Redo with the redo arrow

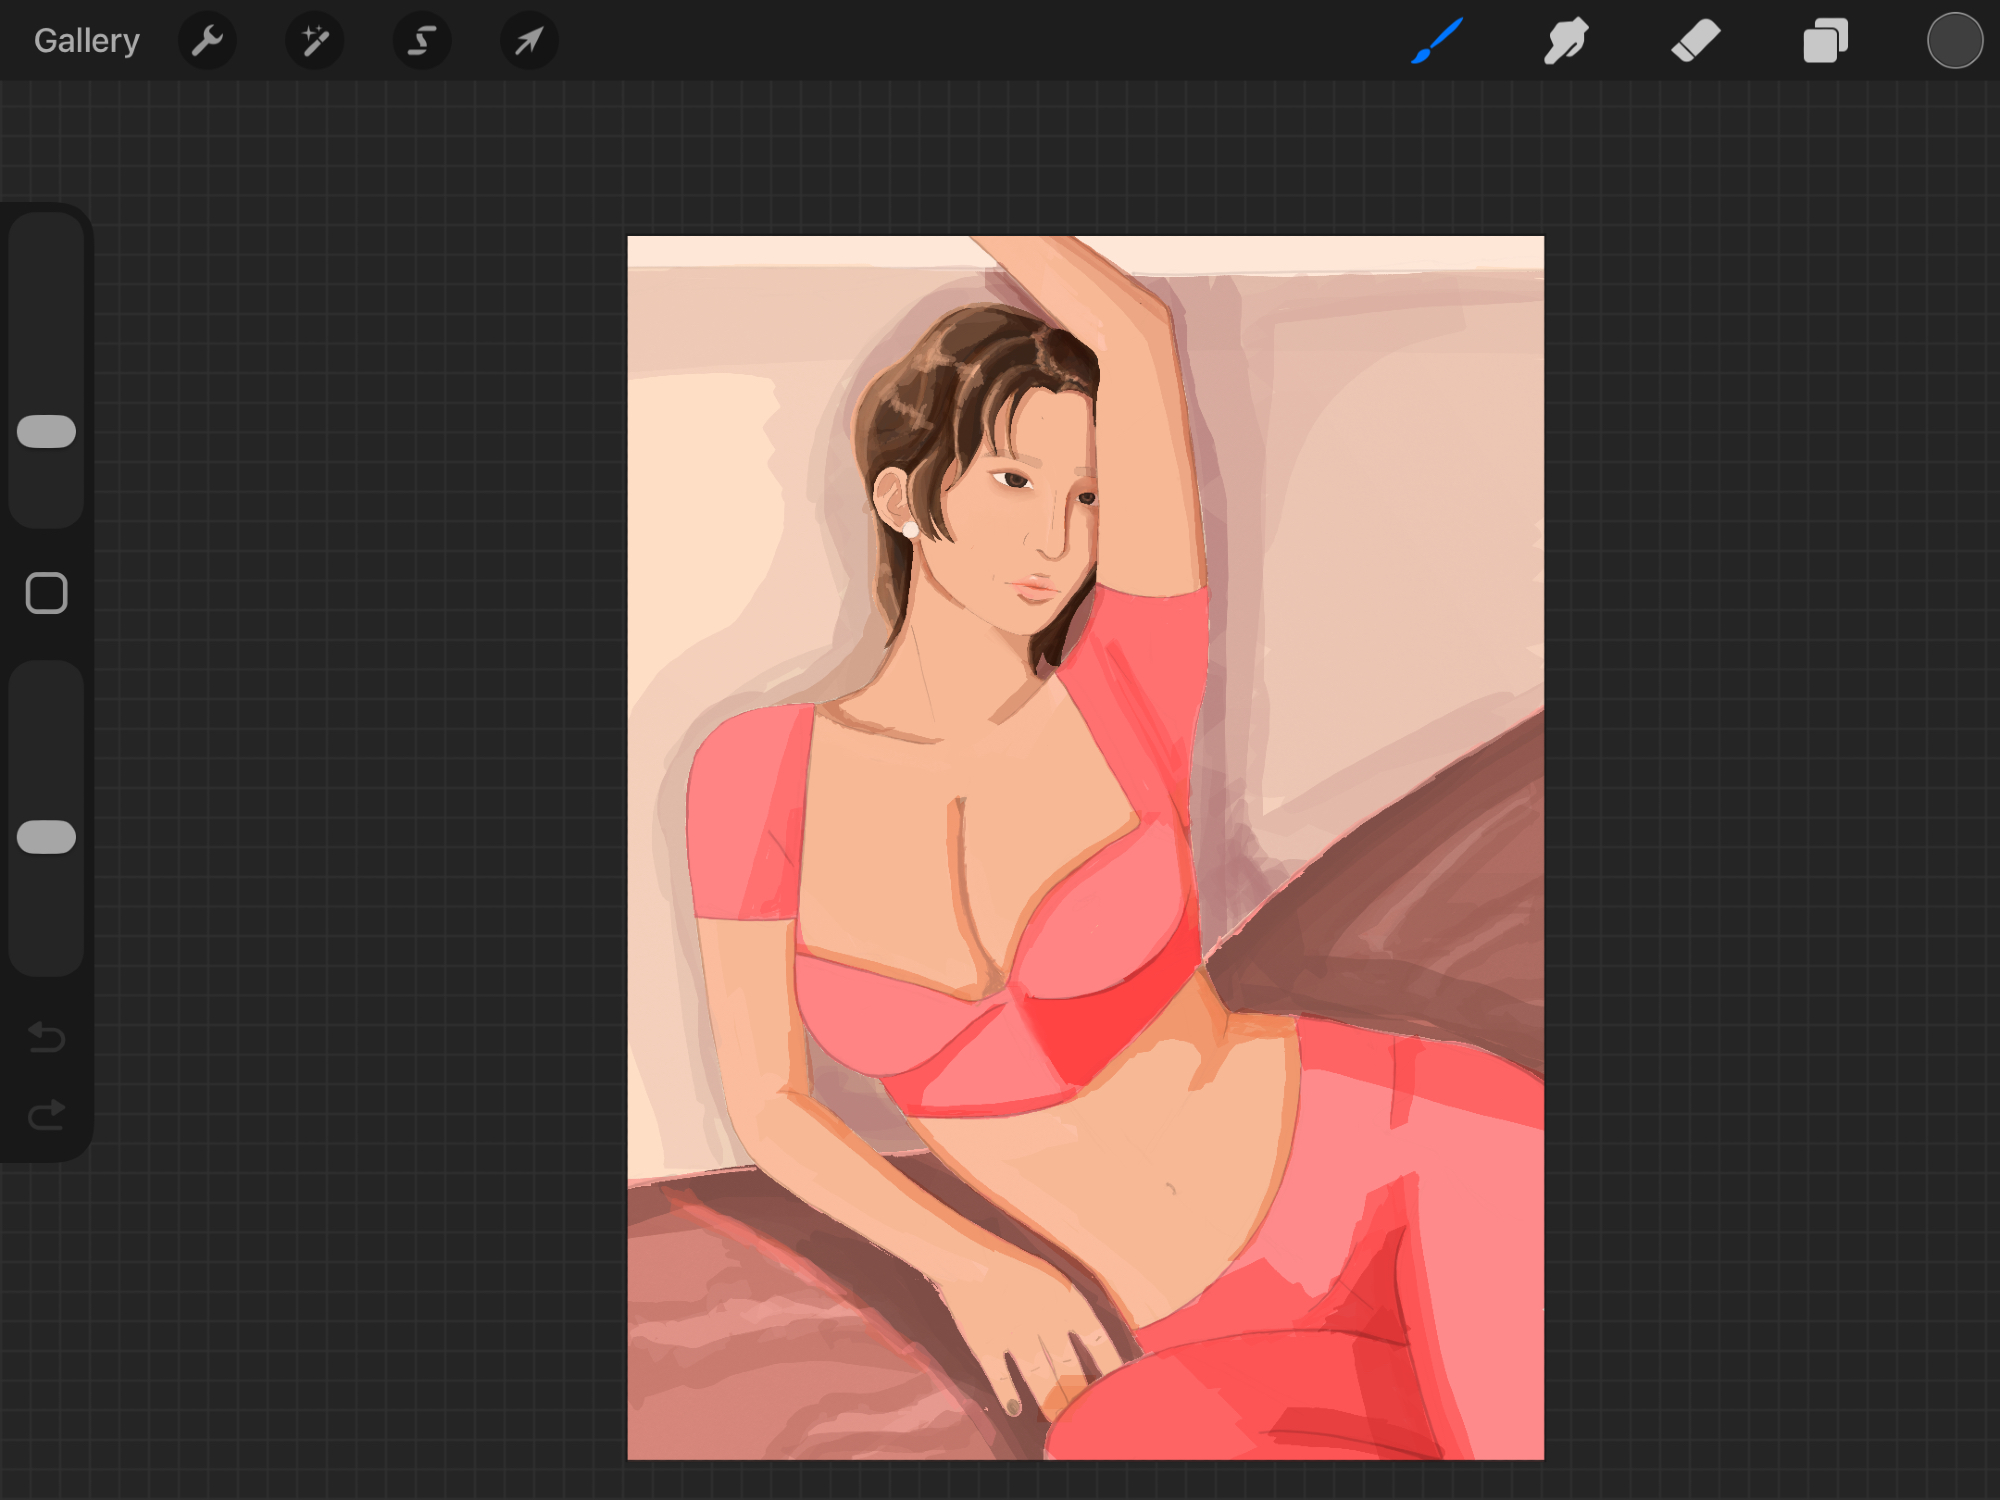point(47,1114)
